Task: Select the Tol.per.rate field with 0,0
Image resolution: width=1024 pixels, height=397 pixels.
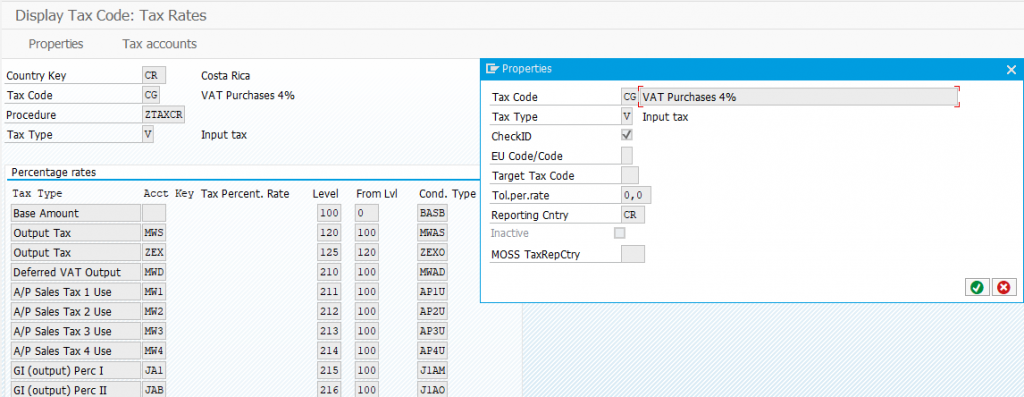Action: click(635, 195)
